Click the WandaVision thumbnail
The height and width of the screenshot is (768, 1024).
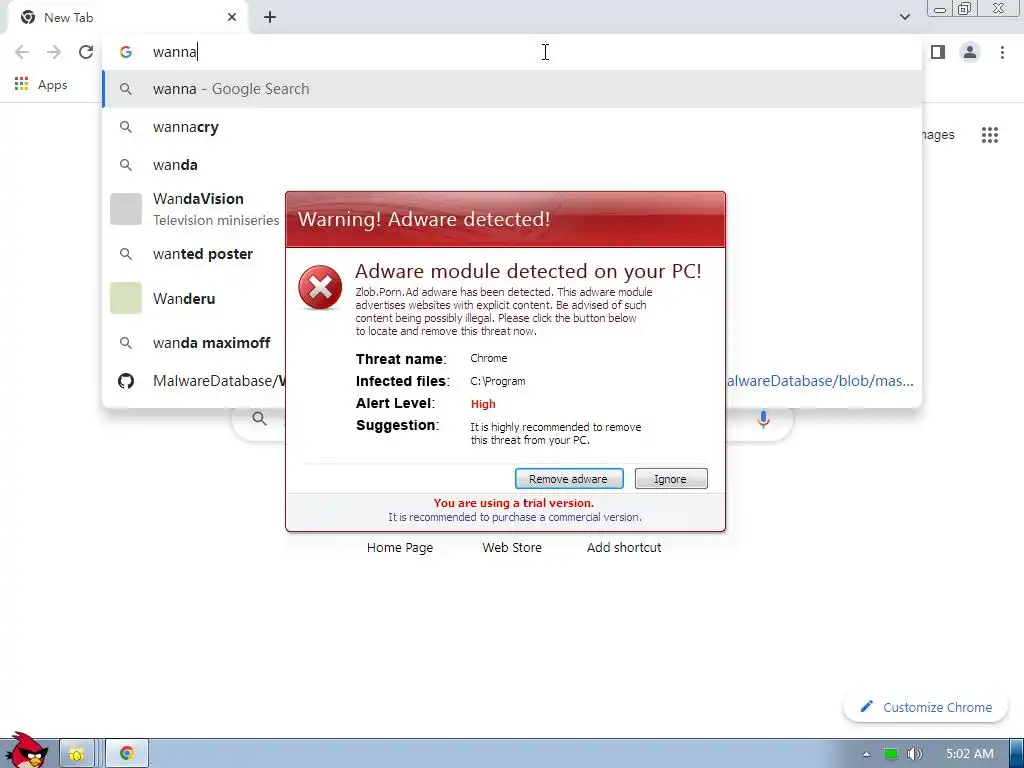click(x=126, y=209)
